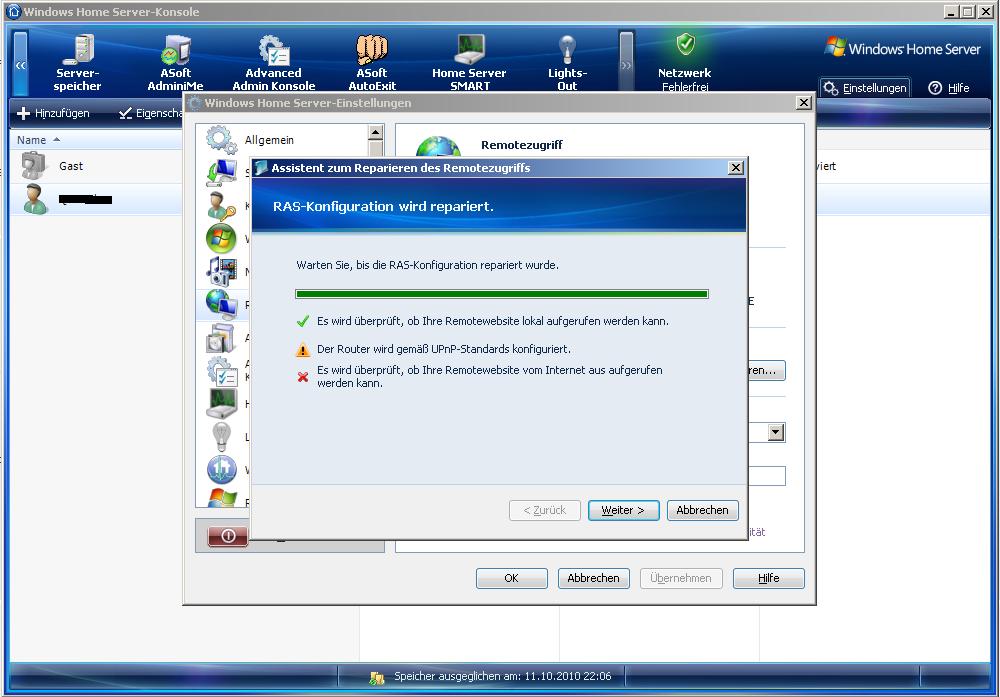Click the wizard title bar icon

[261, 168]
